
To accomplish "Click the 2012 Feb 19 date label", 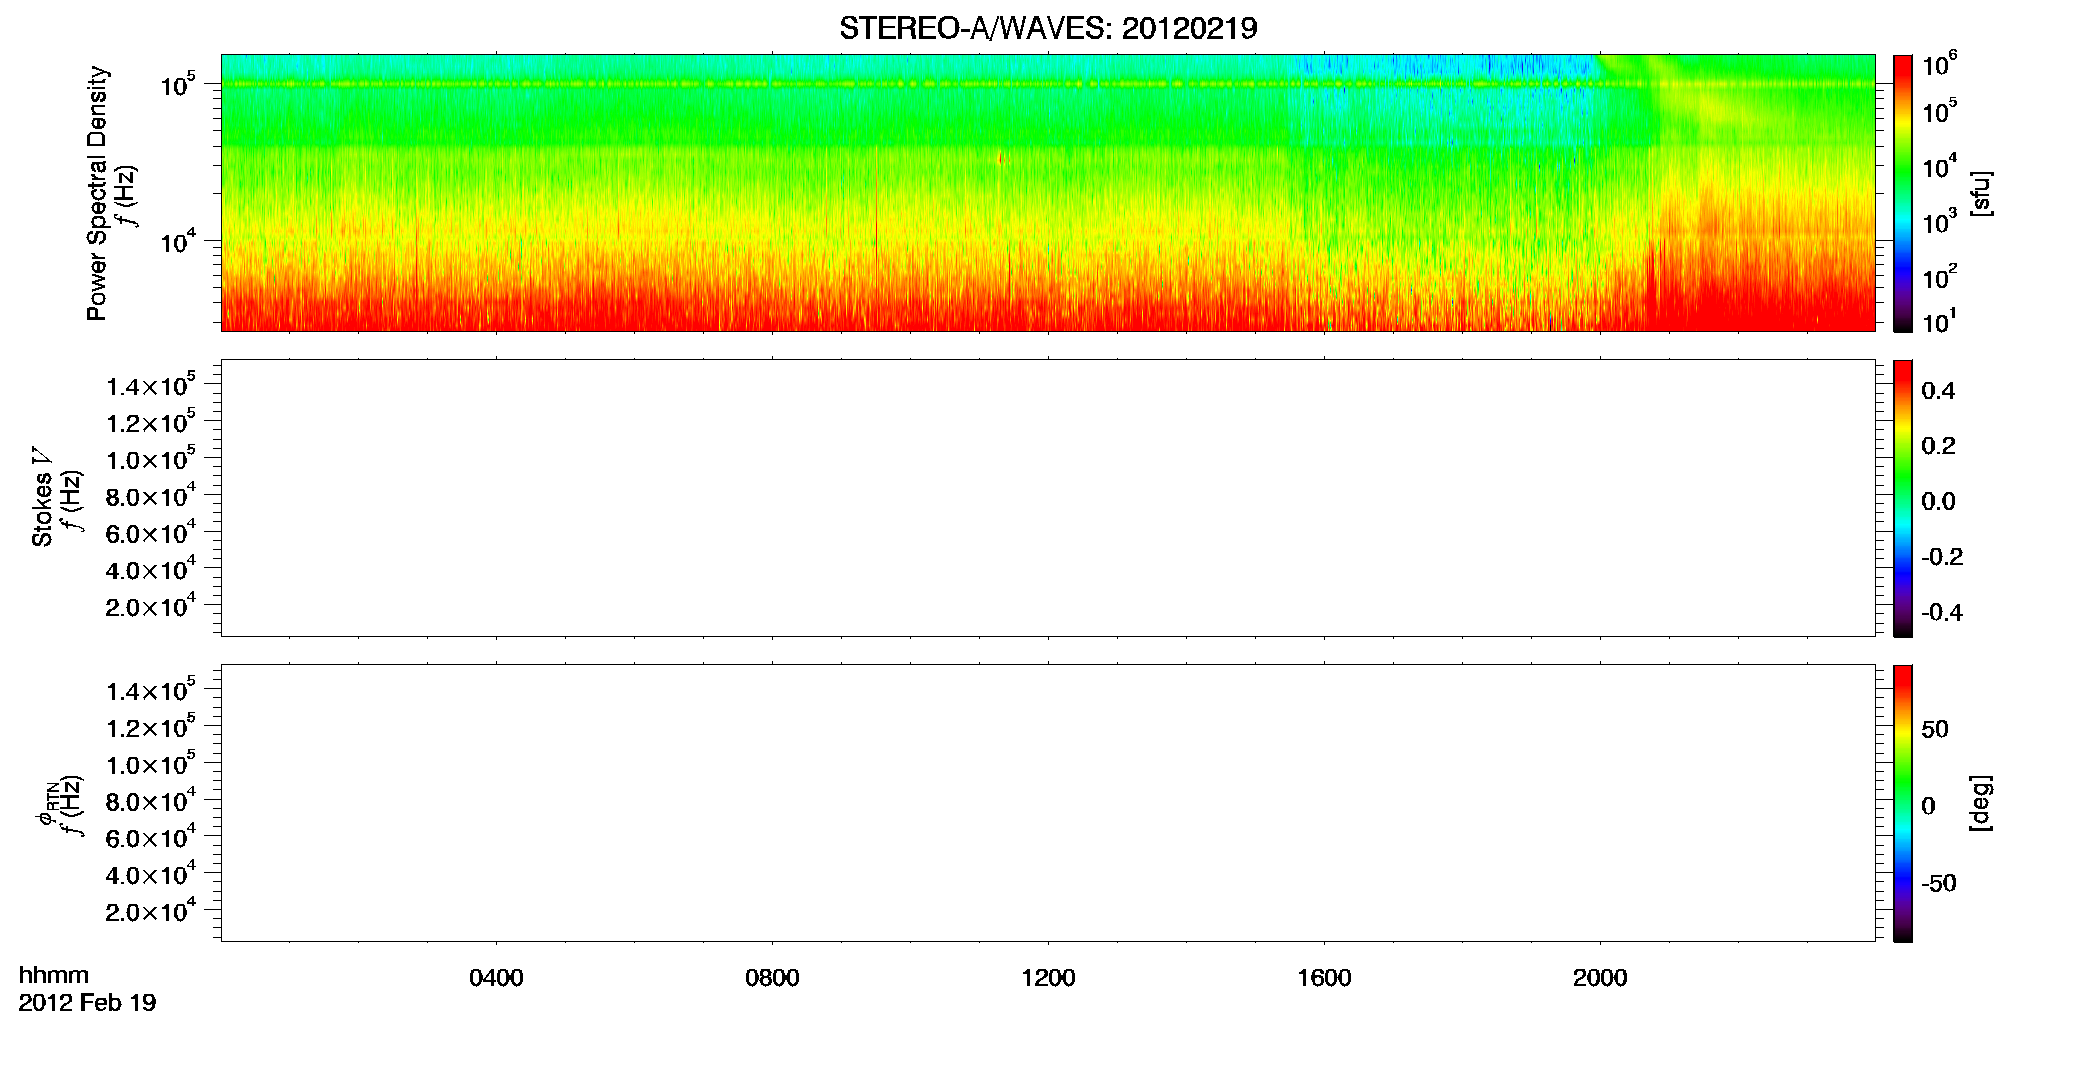I will coord(87,1002).
